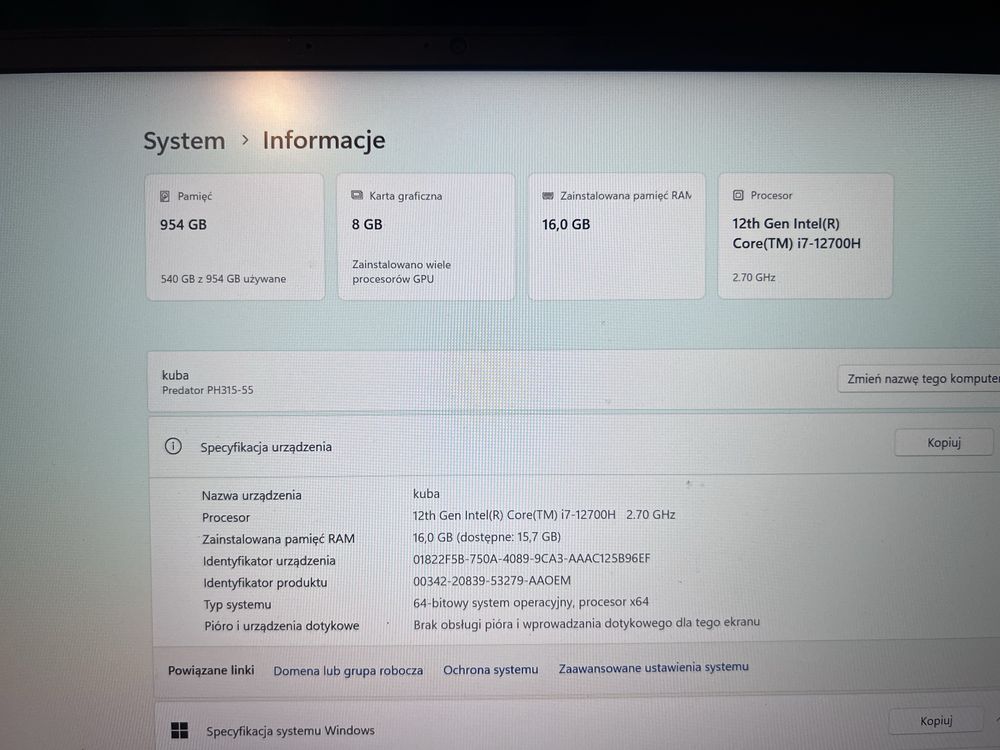
Task: Click Zmień nazwę tego komputera button
Action: point(919,379)
